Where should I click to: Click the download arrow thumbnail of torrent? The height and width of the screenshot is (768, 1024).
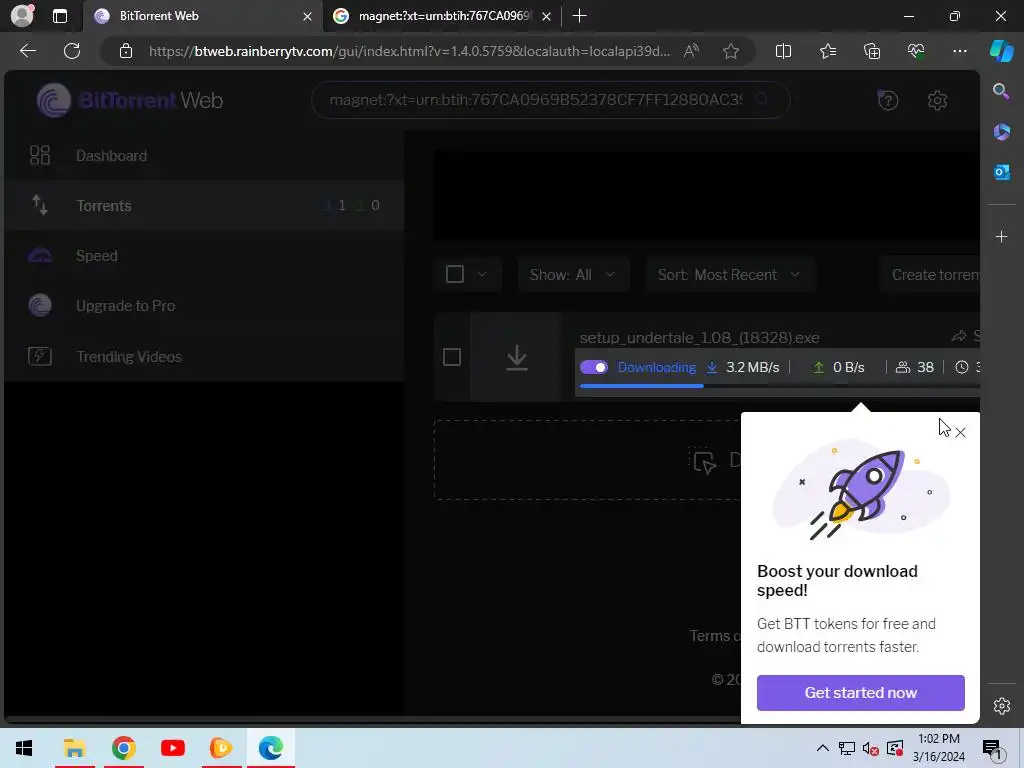517,357
